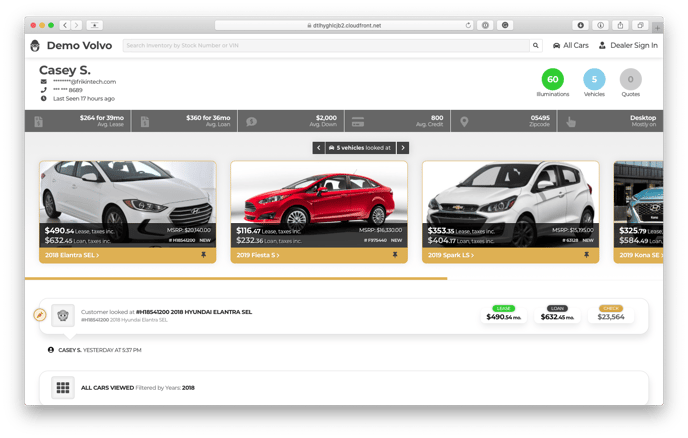
Task: Select the blue 5 Vehicles circle
Action: (594, 80)
